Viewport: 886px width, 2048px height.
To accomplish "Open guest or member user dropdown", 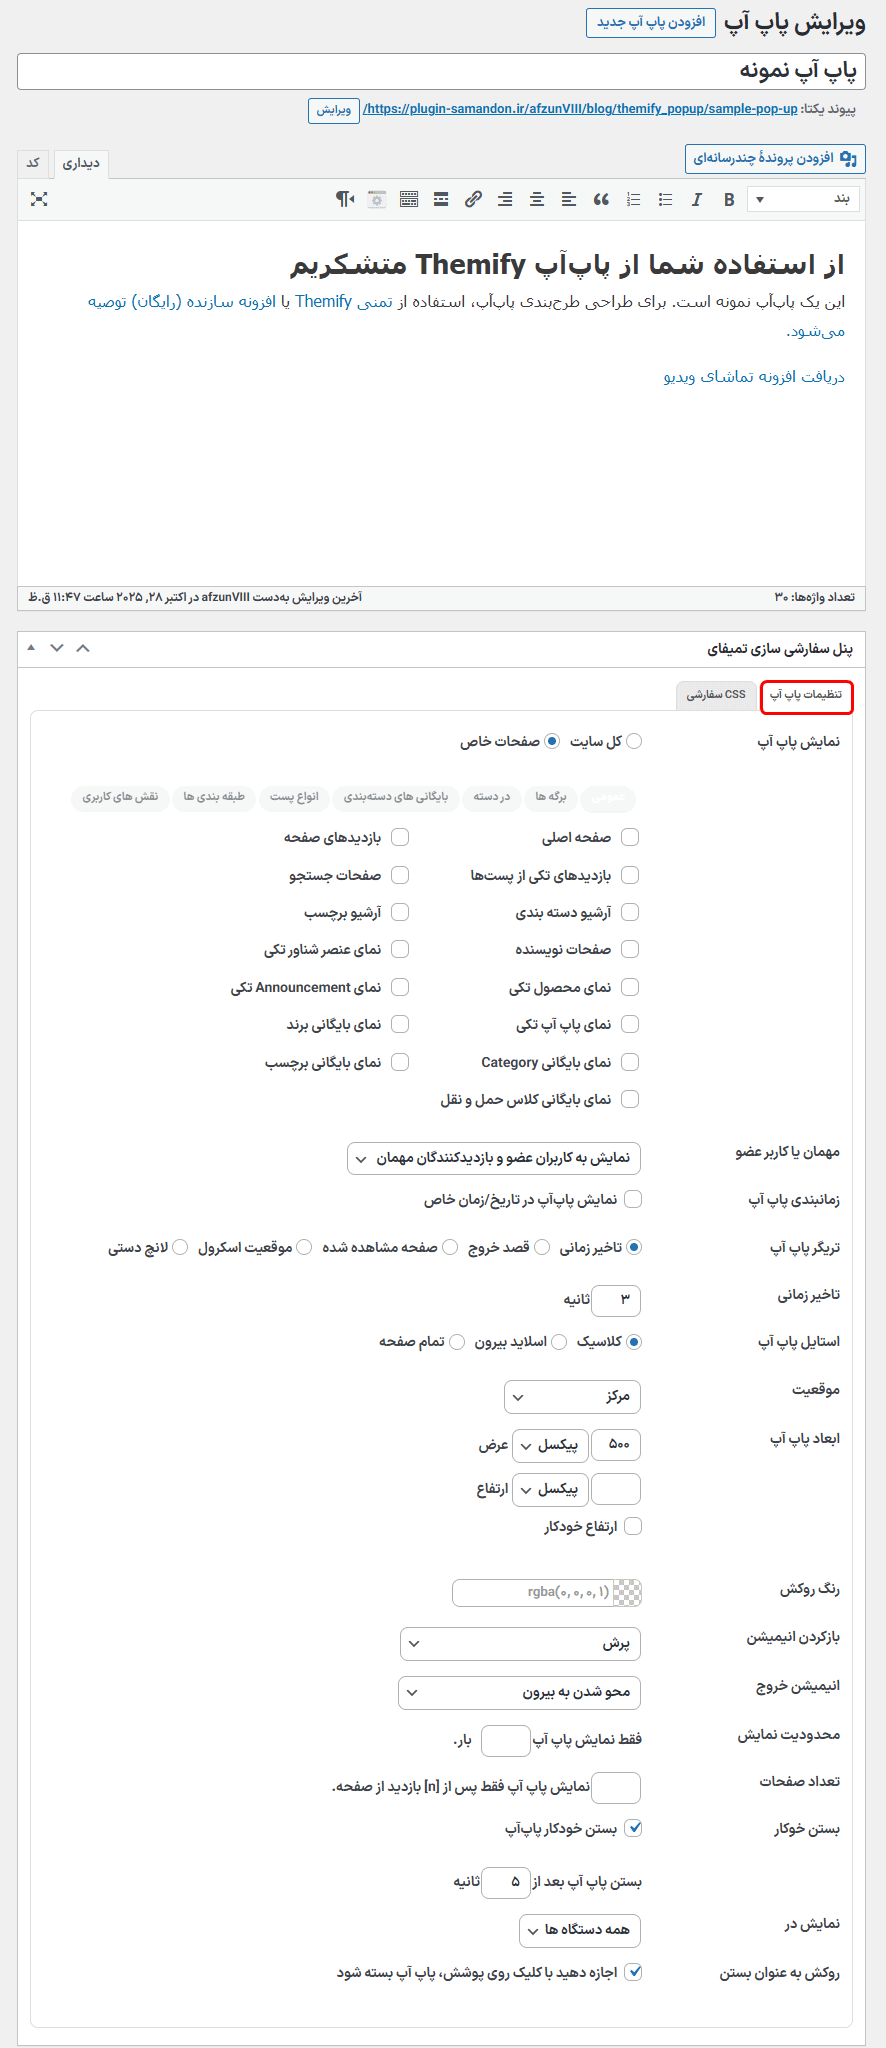I will pyautogui.click(x=494, y=1159).
